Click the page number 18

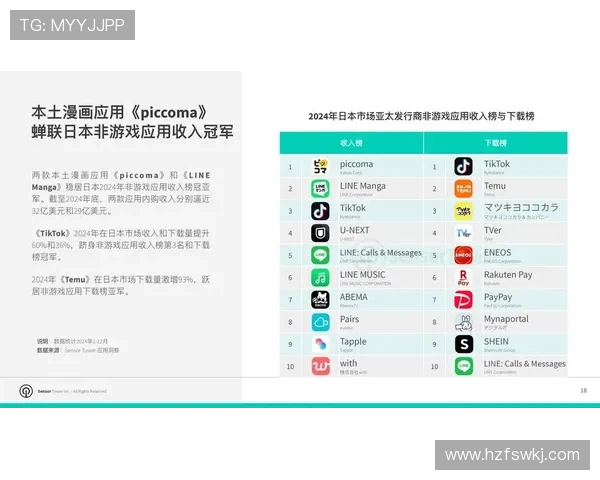584,390
